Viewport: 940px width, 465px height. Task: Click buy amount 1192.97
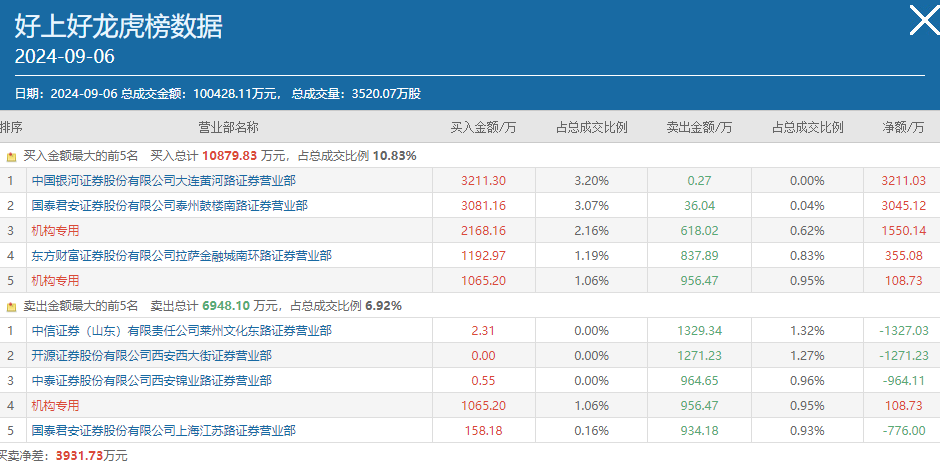[x=484, y=256]
